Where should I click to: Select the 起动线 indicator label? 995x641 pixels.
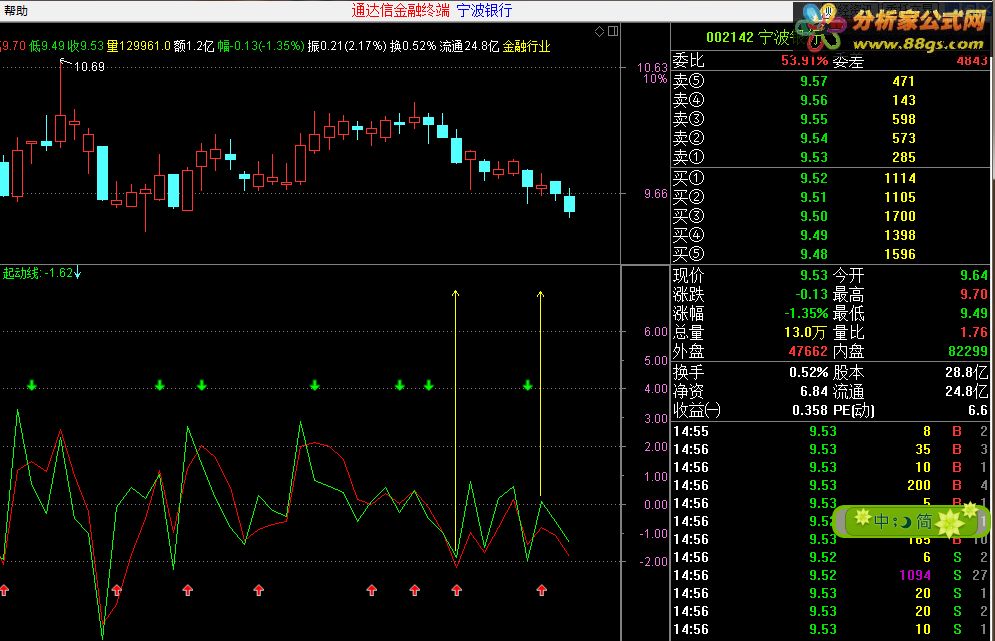point(21,273)
